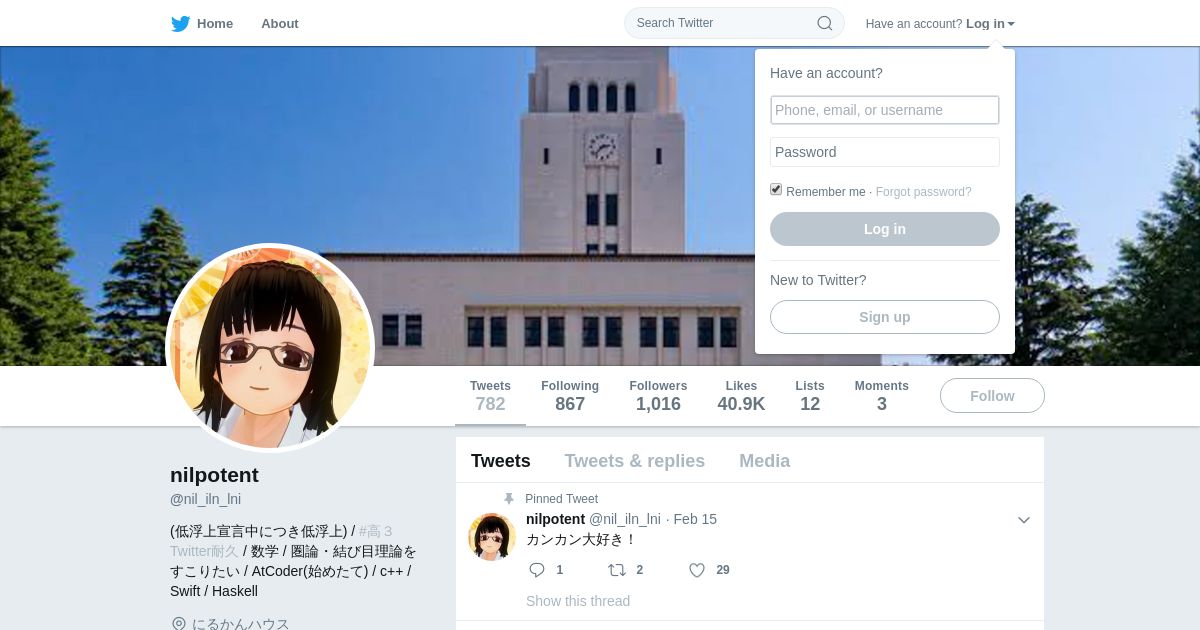The image size is (1200, 630).
Task: Switch to the Media tab
Action: [764, 461]
